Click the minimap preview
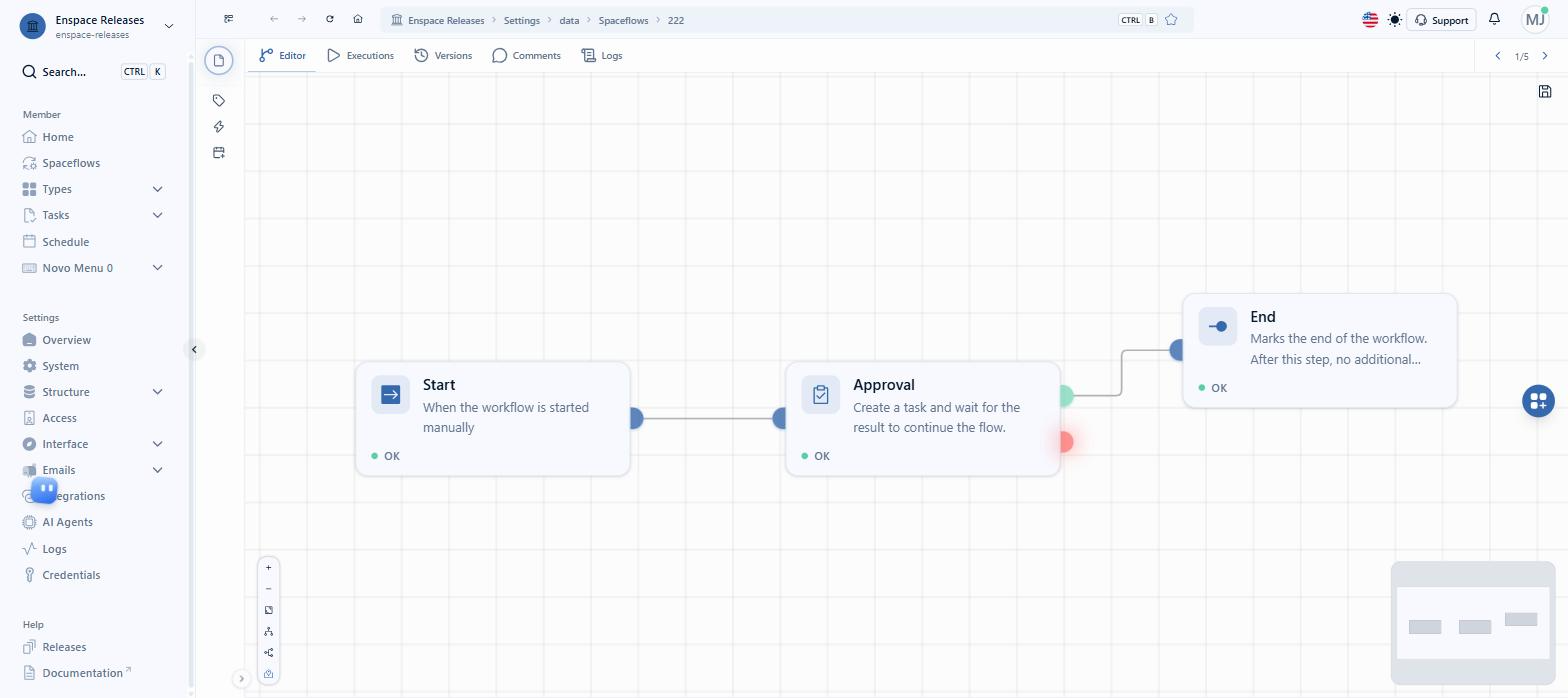 coord(1473,623)
